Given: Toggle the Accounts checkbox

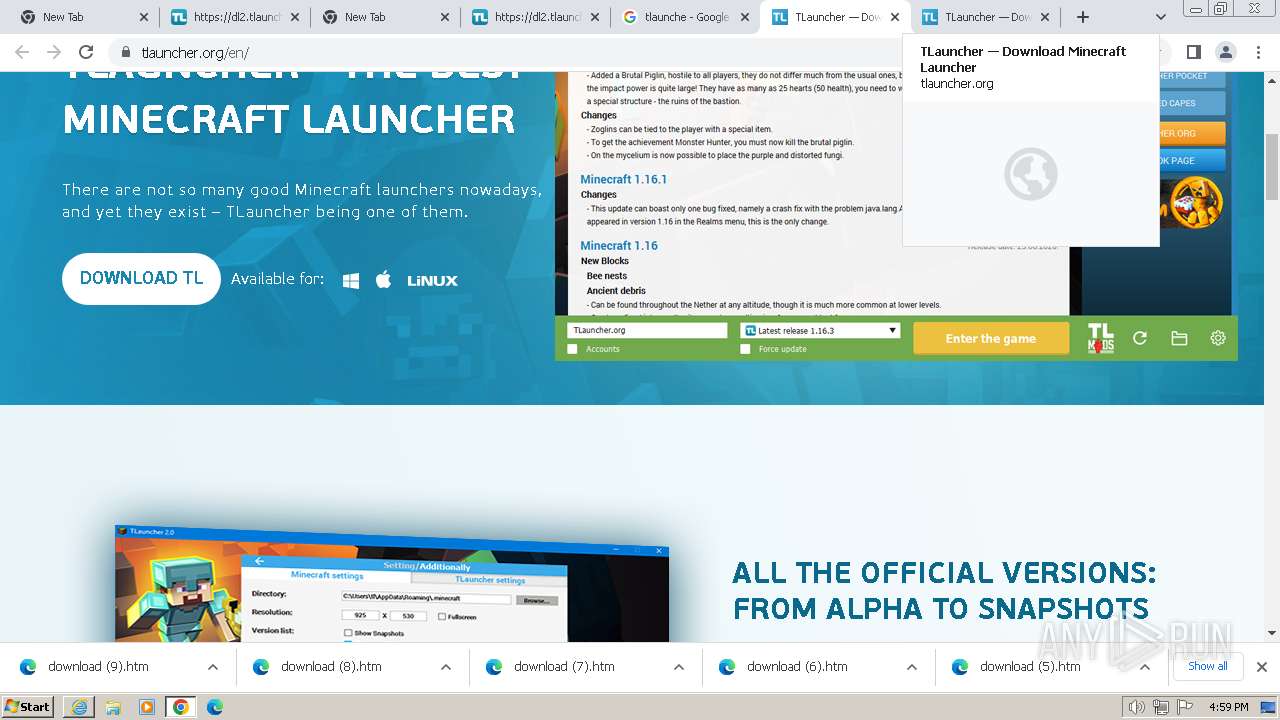Looking at the screenshot, I should [x=572, y=349].
